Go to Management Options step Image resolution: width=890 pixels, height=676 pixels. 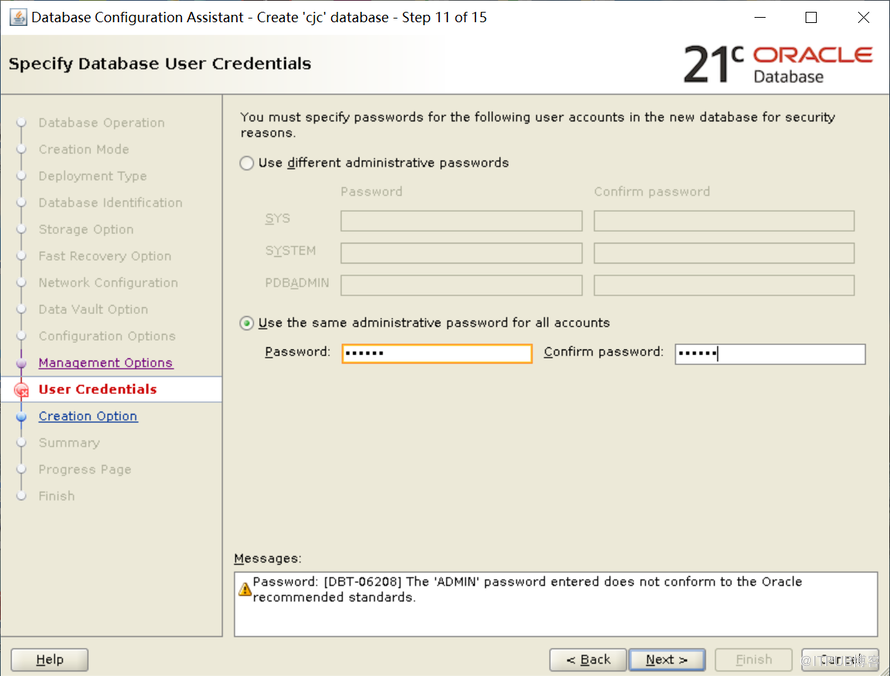106,363
